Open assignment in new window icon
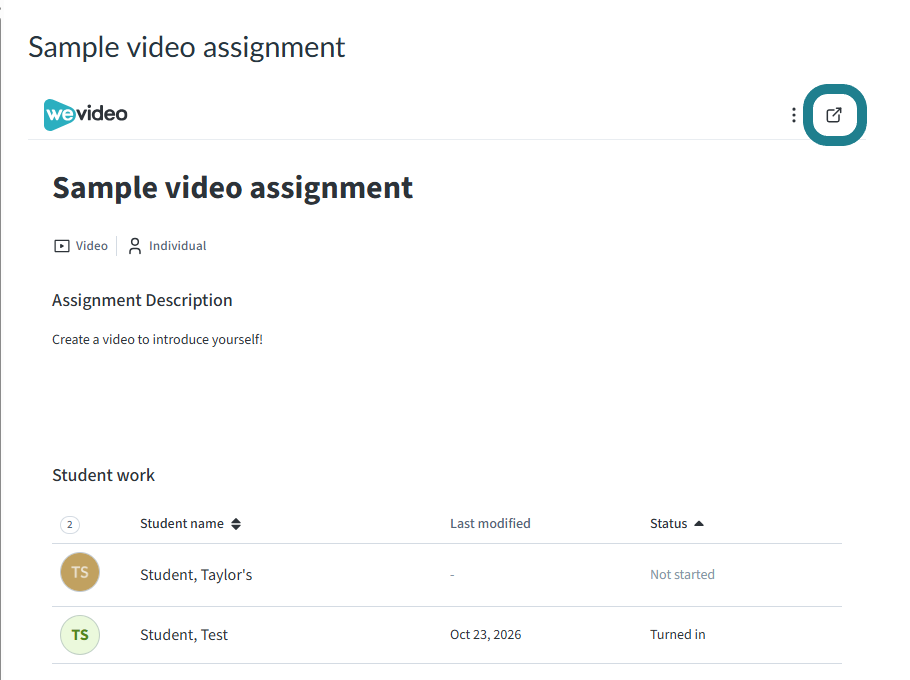This screenshot has width=910, height=680. (x=834, y=115)
